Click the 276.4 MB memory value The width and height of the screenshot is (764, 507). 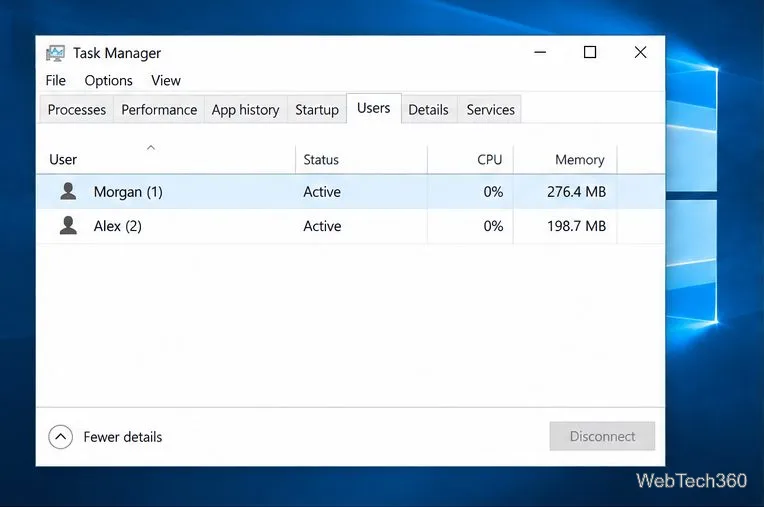pyautogui.click(x=576, y=192)
